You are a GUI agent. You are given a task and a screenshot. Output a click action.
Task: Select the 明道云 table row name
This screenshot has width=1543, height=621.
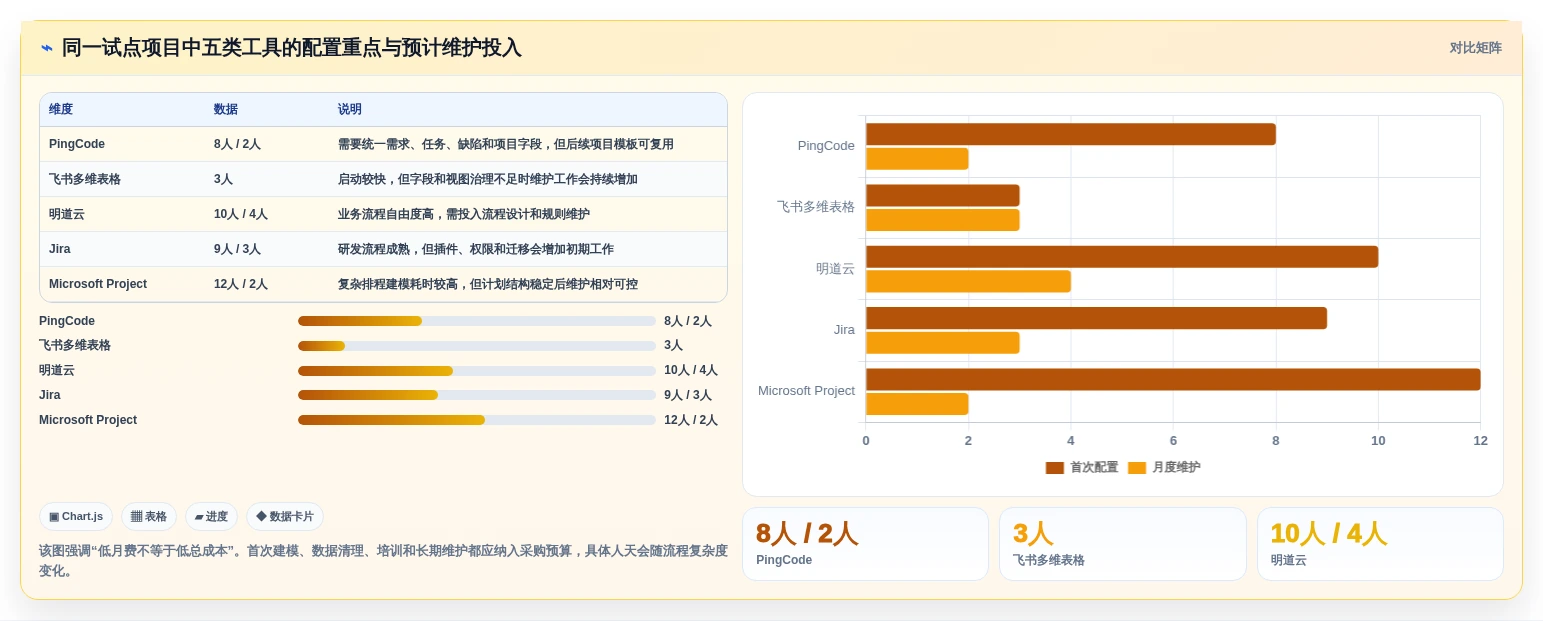point(67,214)
